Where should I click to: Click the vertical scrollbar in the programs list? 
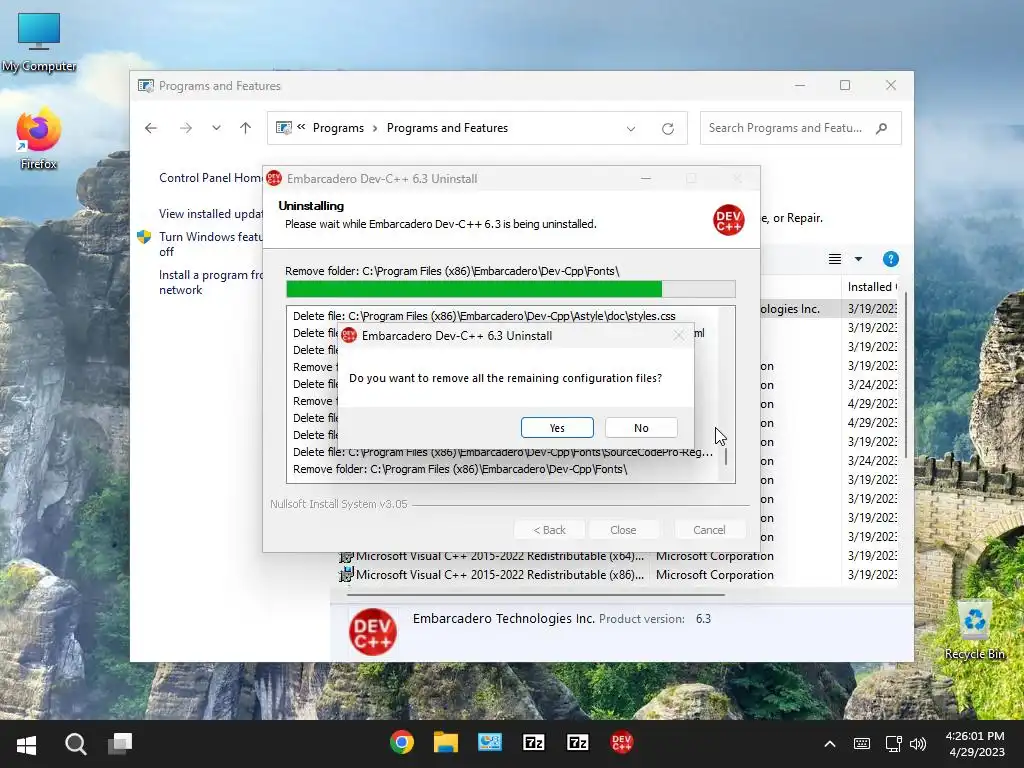[x=906, y=374]
